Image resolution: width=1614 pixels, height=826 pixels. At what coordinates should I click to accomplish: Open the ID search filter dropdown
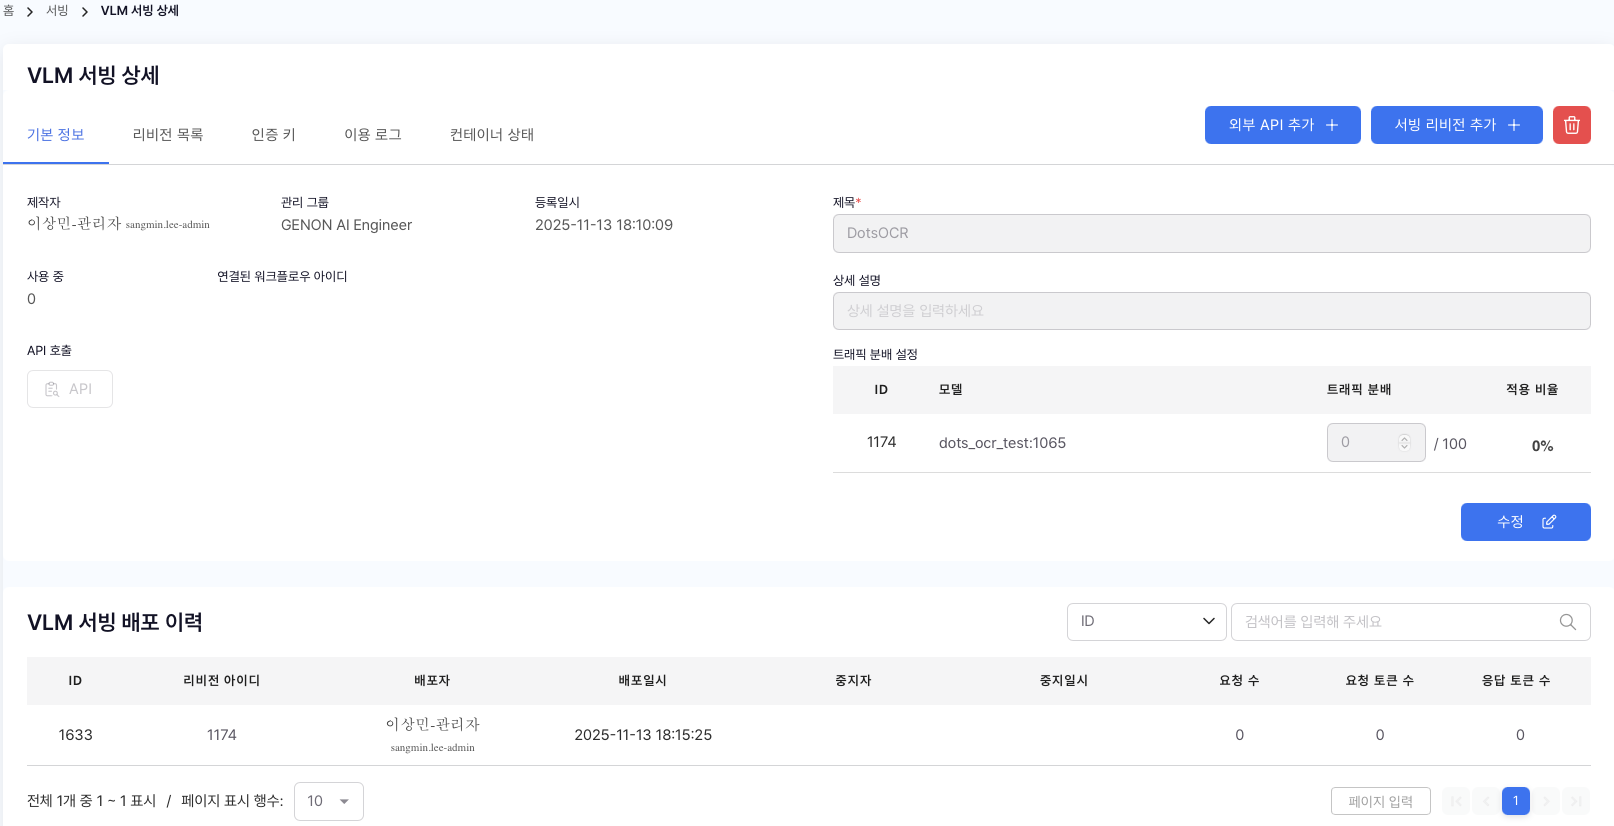(1146, 622)
